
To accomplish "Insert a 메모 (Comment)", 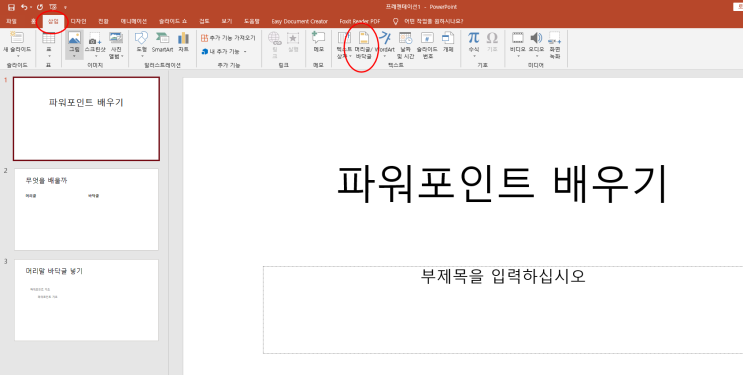I will coord(318,42).
